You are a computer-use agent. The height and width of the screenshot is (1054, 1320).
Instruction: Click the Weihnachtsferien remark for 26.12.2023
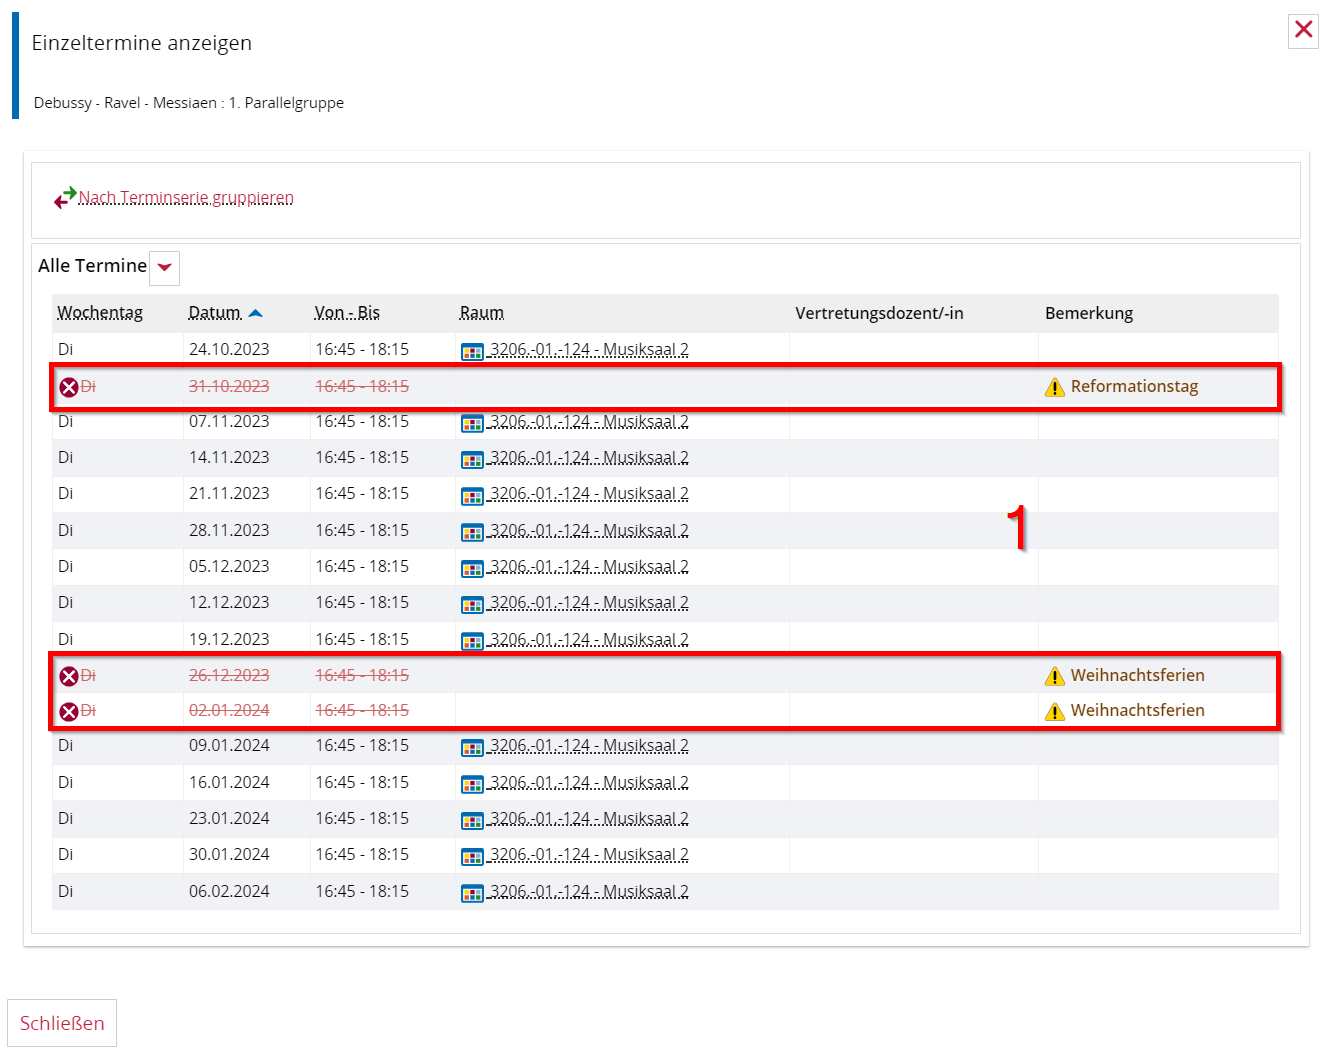tap(1138, 676)
